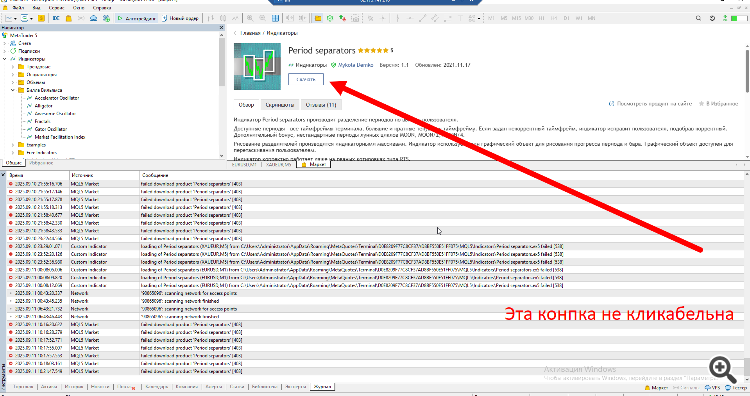Collapse the Indicators node in Navigator

(x=5, y=59)
